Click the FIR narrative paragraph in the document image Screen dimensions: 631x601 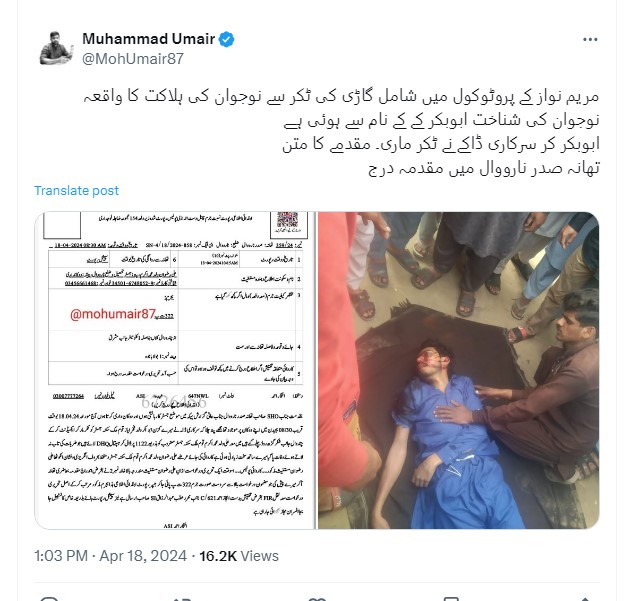175,463
